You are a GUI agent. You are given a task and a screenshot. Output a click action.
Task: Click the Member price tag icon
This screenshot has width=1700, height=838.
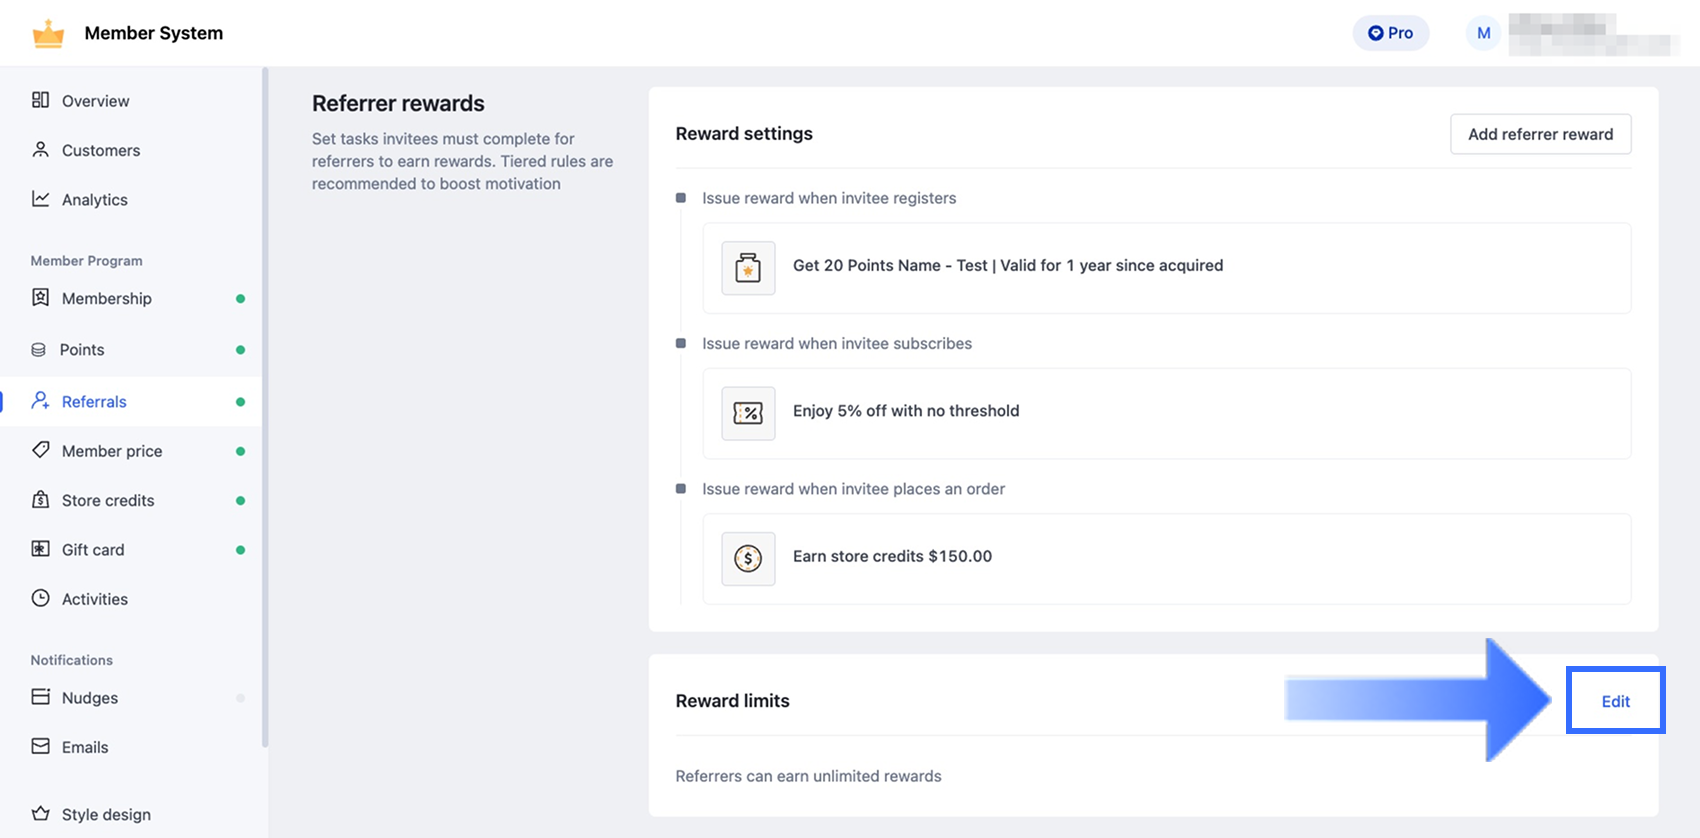coord(40,450)
